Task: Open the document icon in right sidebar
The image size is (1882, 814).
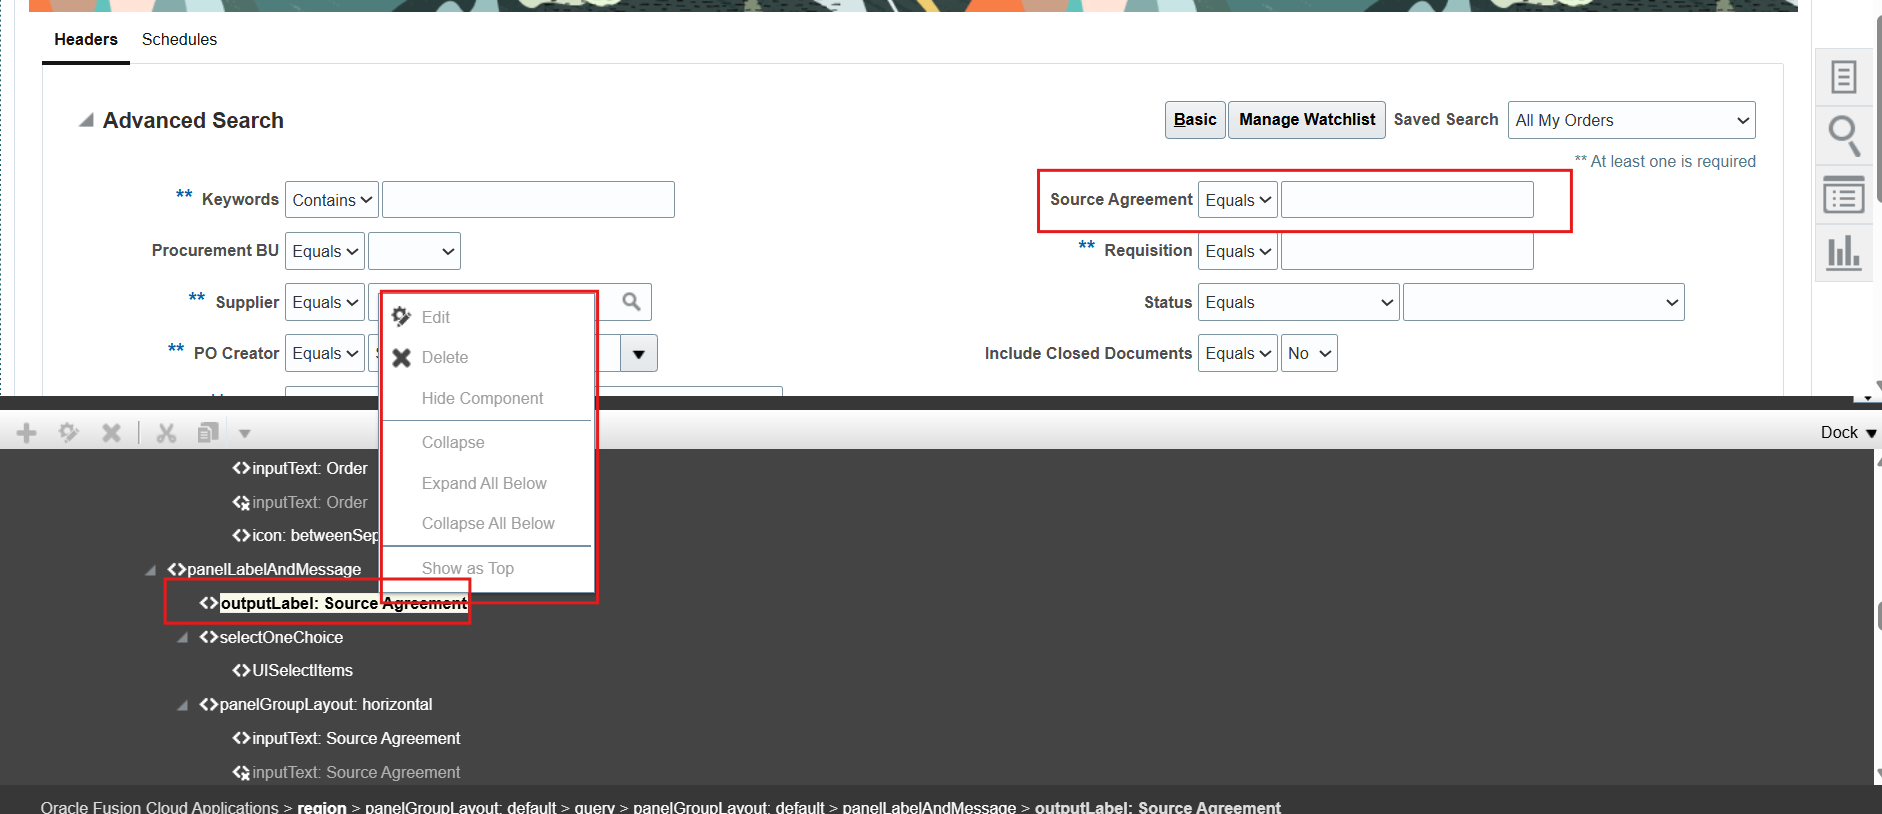Action: [1843, 77]
